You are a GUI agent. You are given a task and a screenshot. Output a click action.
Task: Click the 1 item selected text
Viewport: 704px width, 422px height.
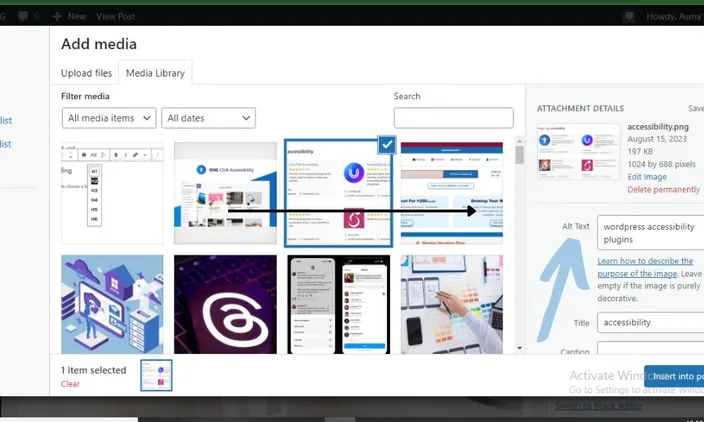pyautogui.click(x=93, y=370)
